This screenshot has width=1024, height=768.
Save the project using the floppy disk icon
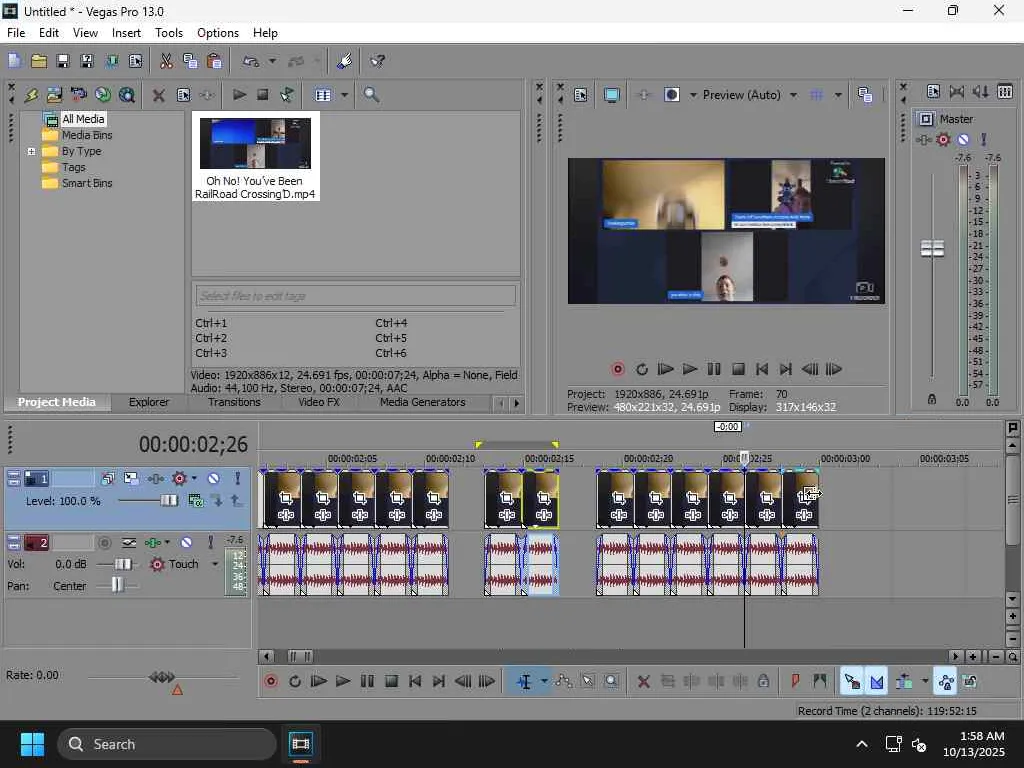(63, 61)
